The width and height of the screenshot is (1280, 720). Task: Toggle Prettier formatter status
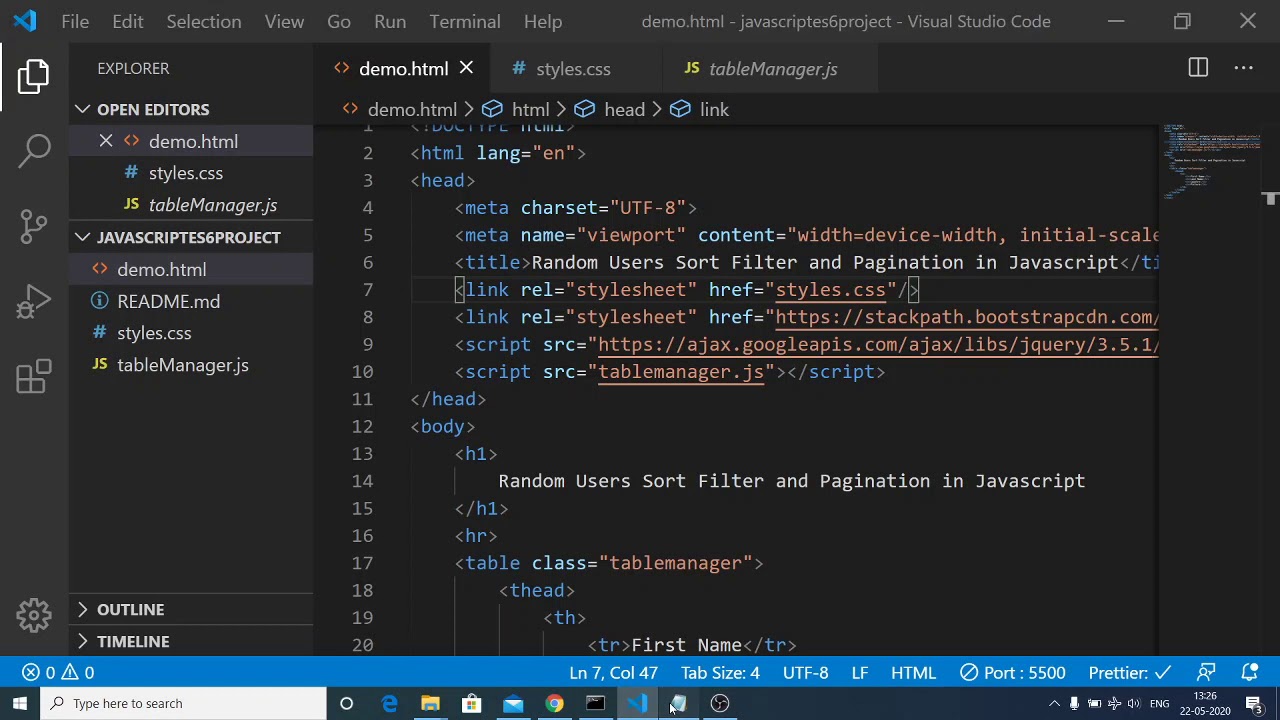(x=1129, y=673)
